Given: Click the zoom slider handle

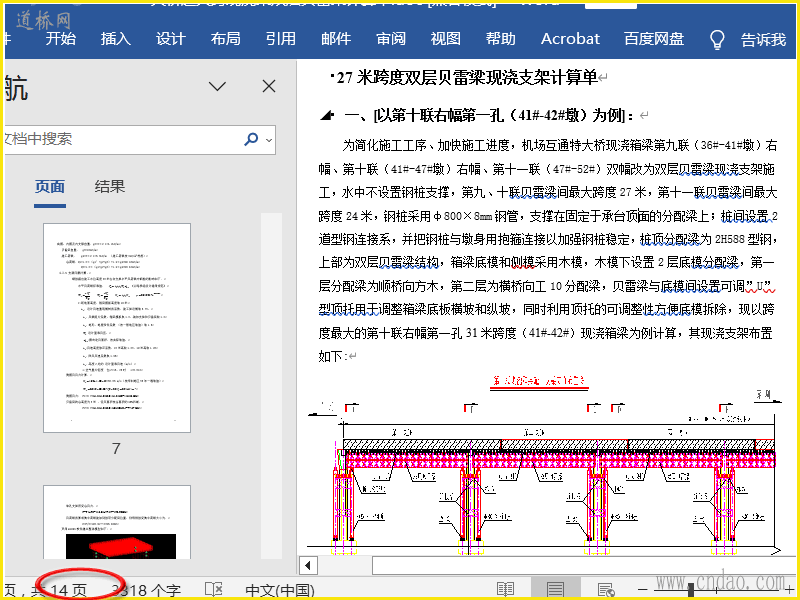Looking at the screenshot, I should point(691,590).
